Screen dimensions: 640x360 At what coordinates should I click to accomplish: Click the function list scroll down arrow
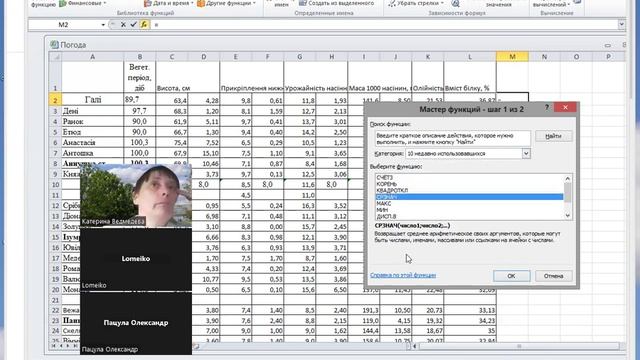567,216
